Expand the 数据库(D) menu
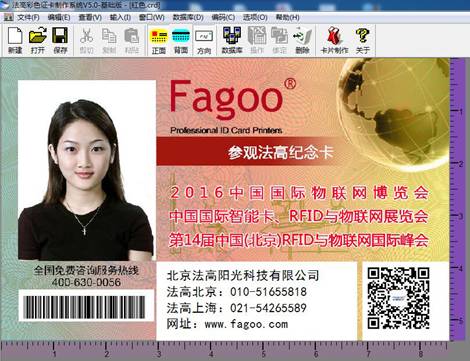470x361 pixels. click(x=188, y=17)
